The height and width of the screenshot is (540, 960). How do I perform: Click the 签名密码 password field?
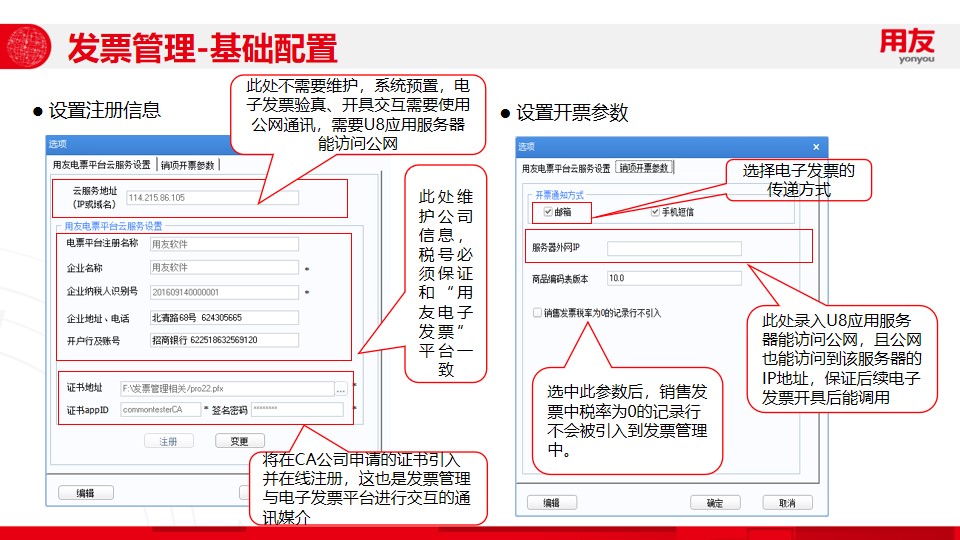pyautogui.click(x=296, y=410)
